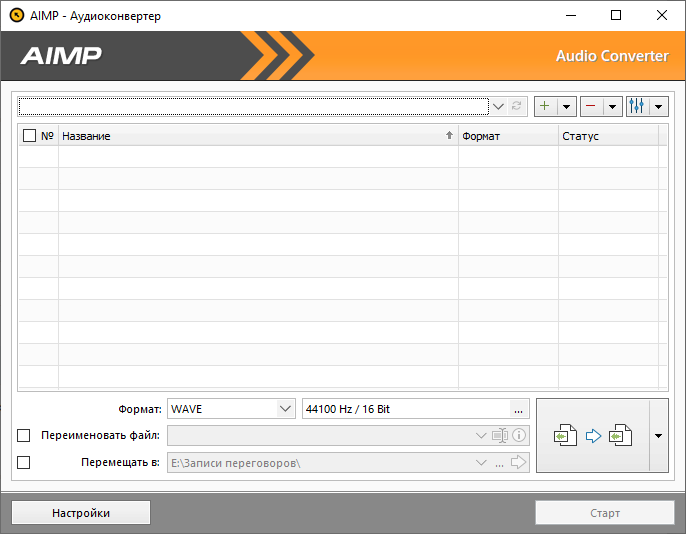Click the refresh icon beside the top field
686x534 pixels.
(517, 106)
